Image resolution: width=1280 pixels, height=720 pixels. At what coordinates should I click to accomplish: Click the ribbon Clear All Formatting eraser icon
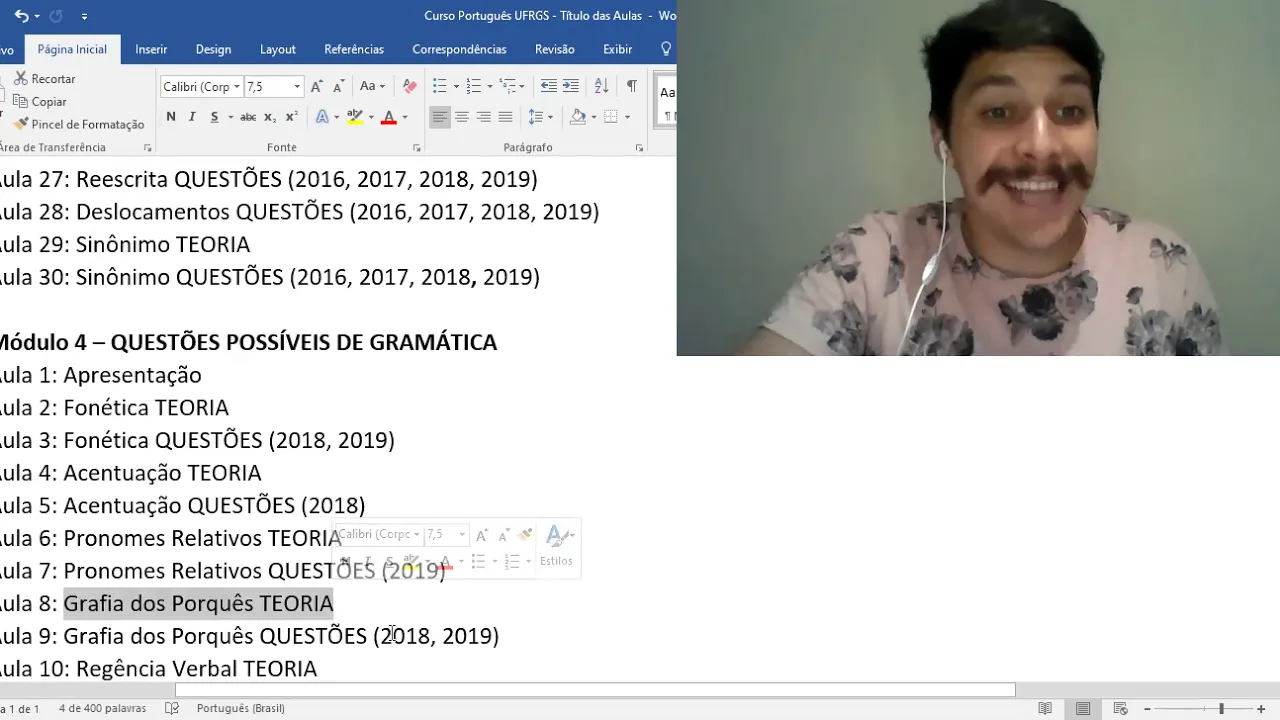click(410, 87)
